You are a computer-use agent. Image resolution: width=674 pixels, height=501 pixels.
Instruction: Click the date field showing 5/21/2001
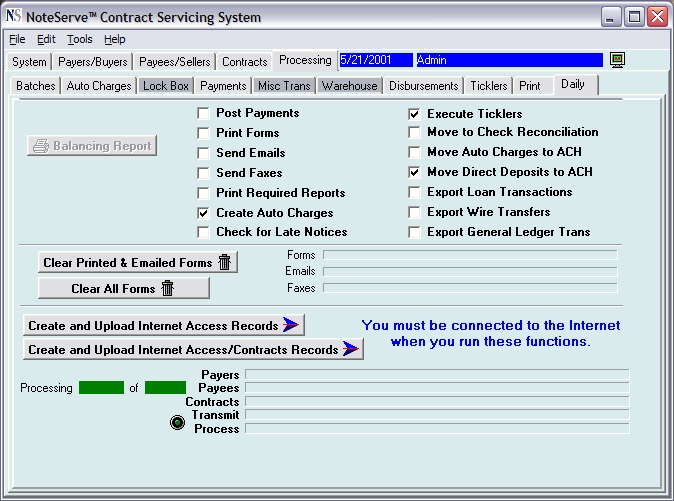(376, 60)
